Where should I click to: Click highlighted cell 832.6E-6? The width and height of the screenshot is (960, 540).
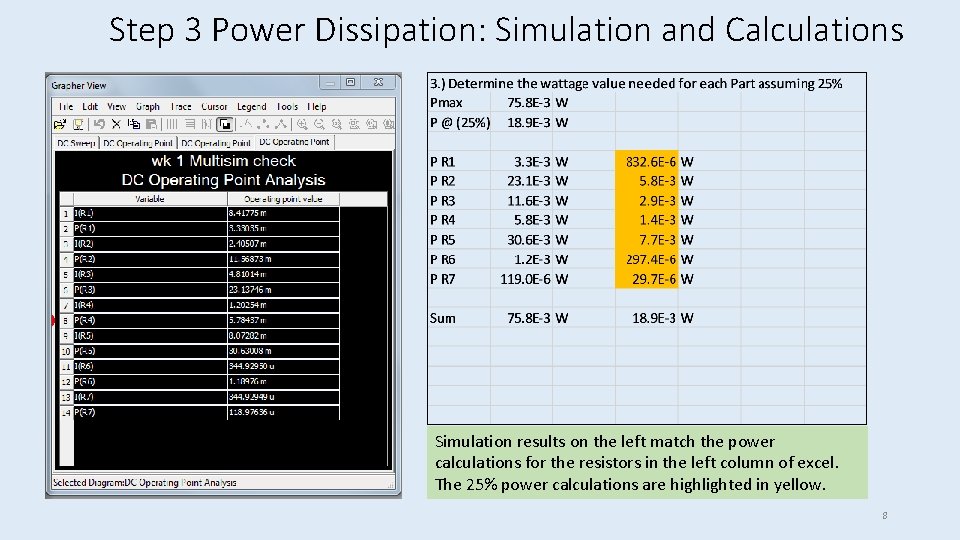point(647,162)
